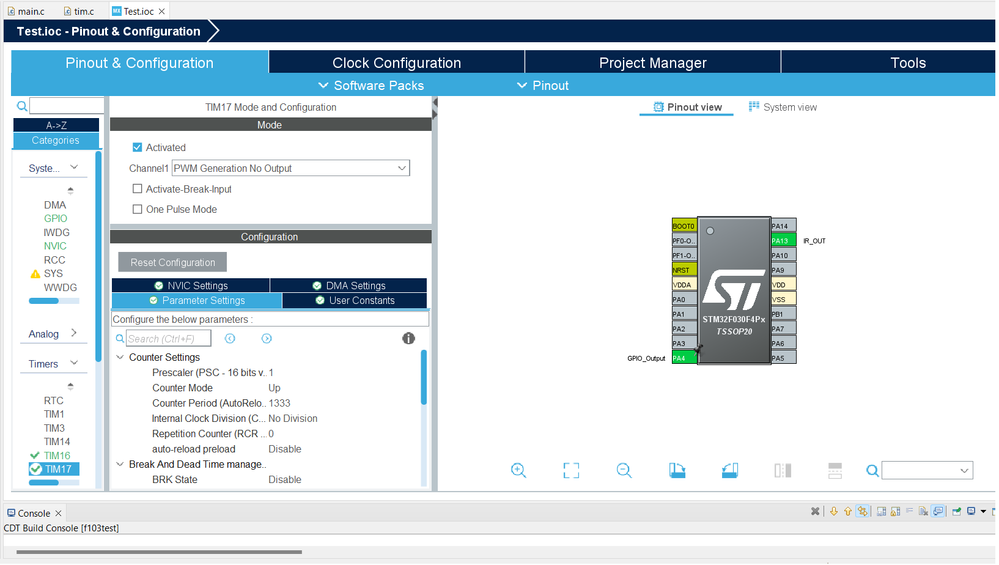Viewport: 999px width, 565px height.
Task: Switch to Project Manager tab
Action: [x=652, y=62]
